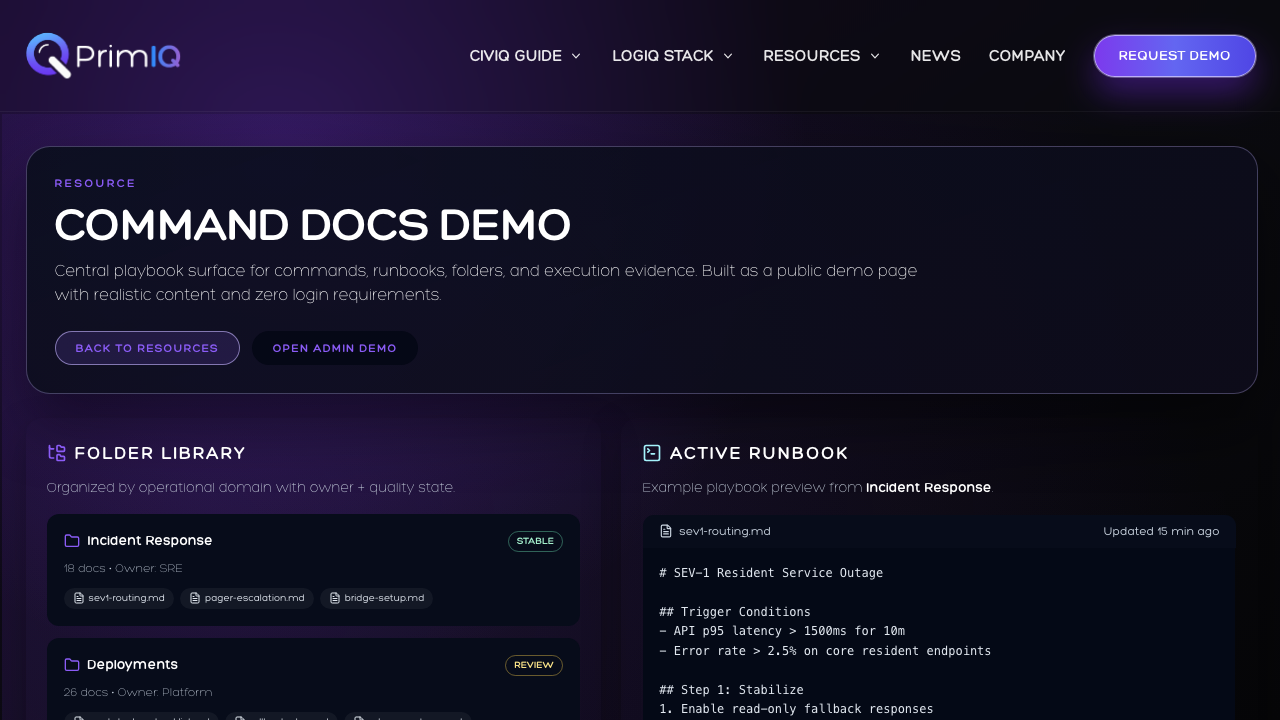Select the sev1-routing.md chip under Incident Response
1280x720 pixels.
tap(119, 598)
